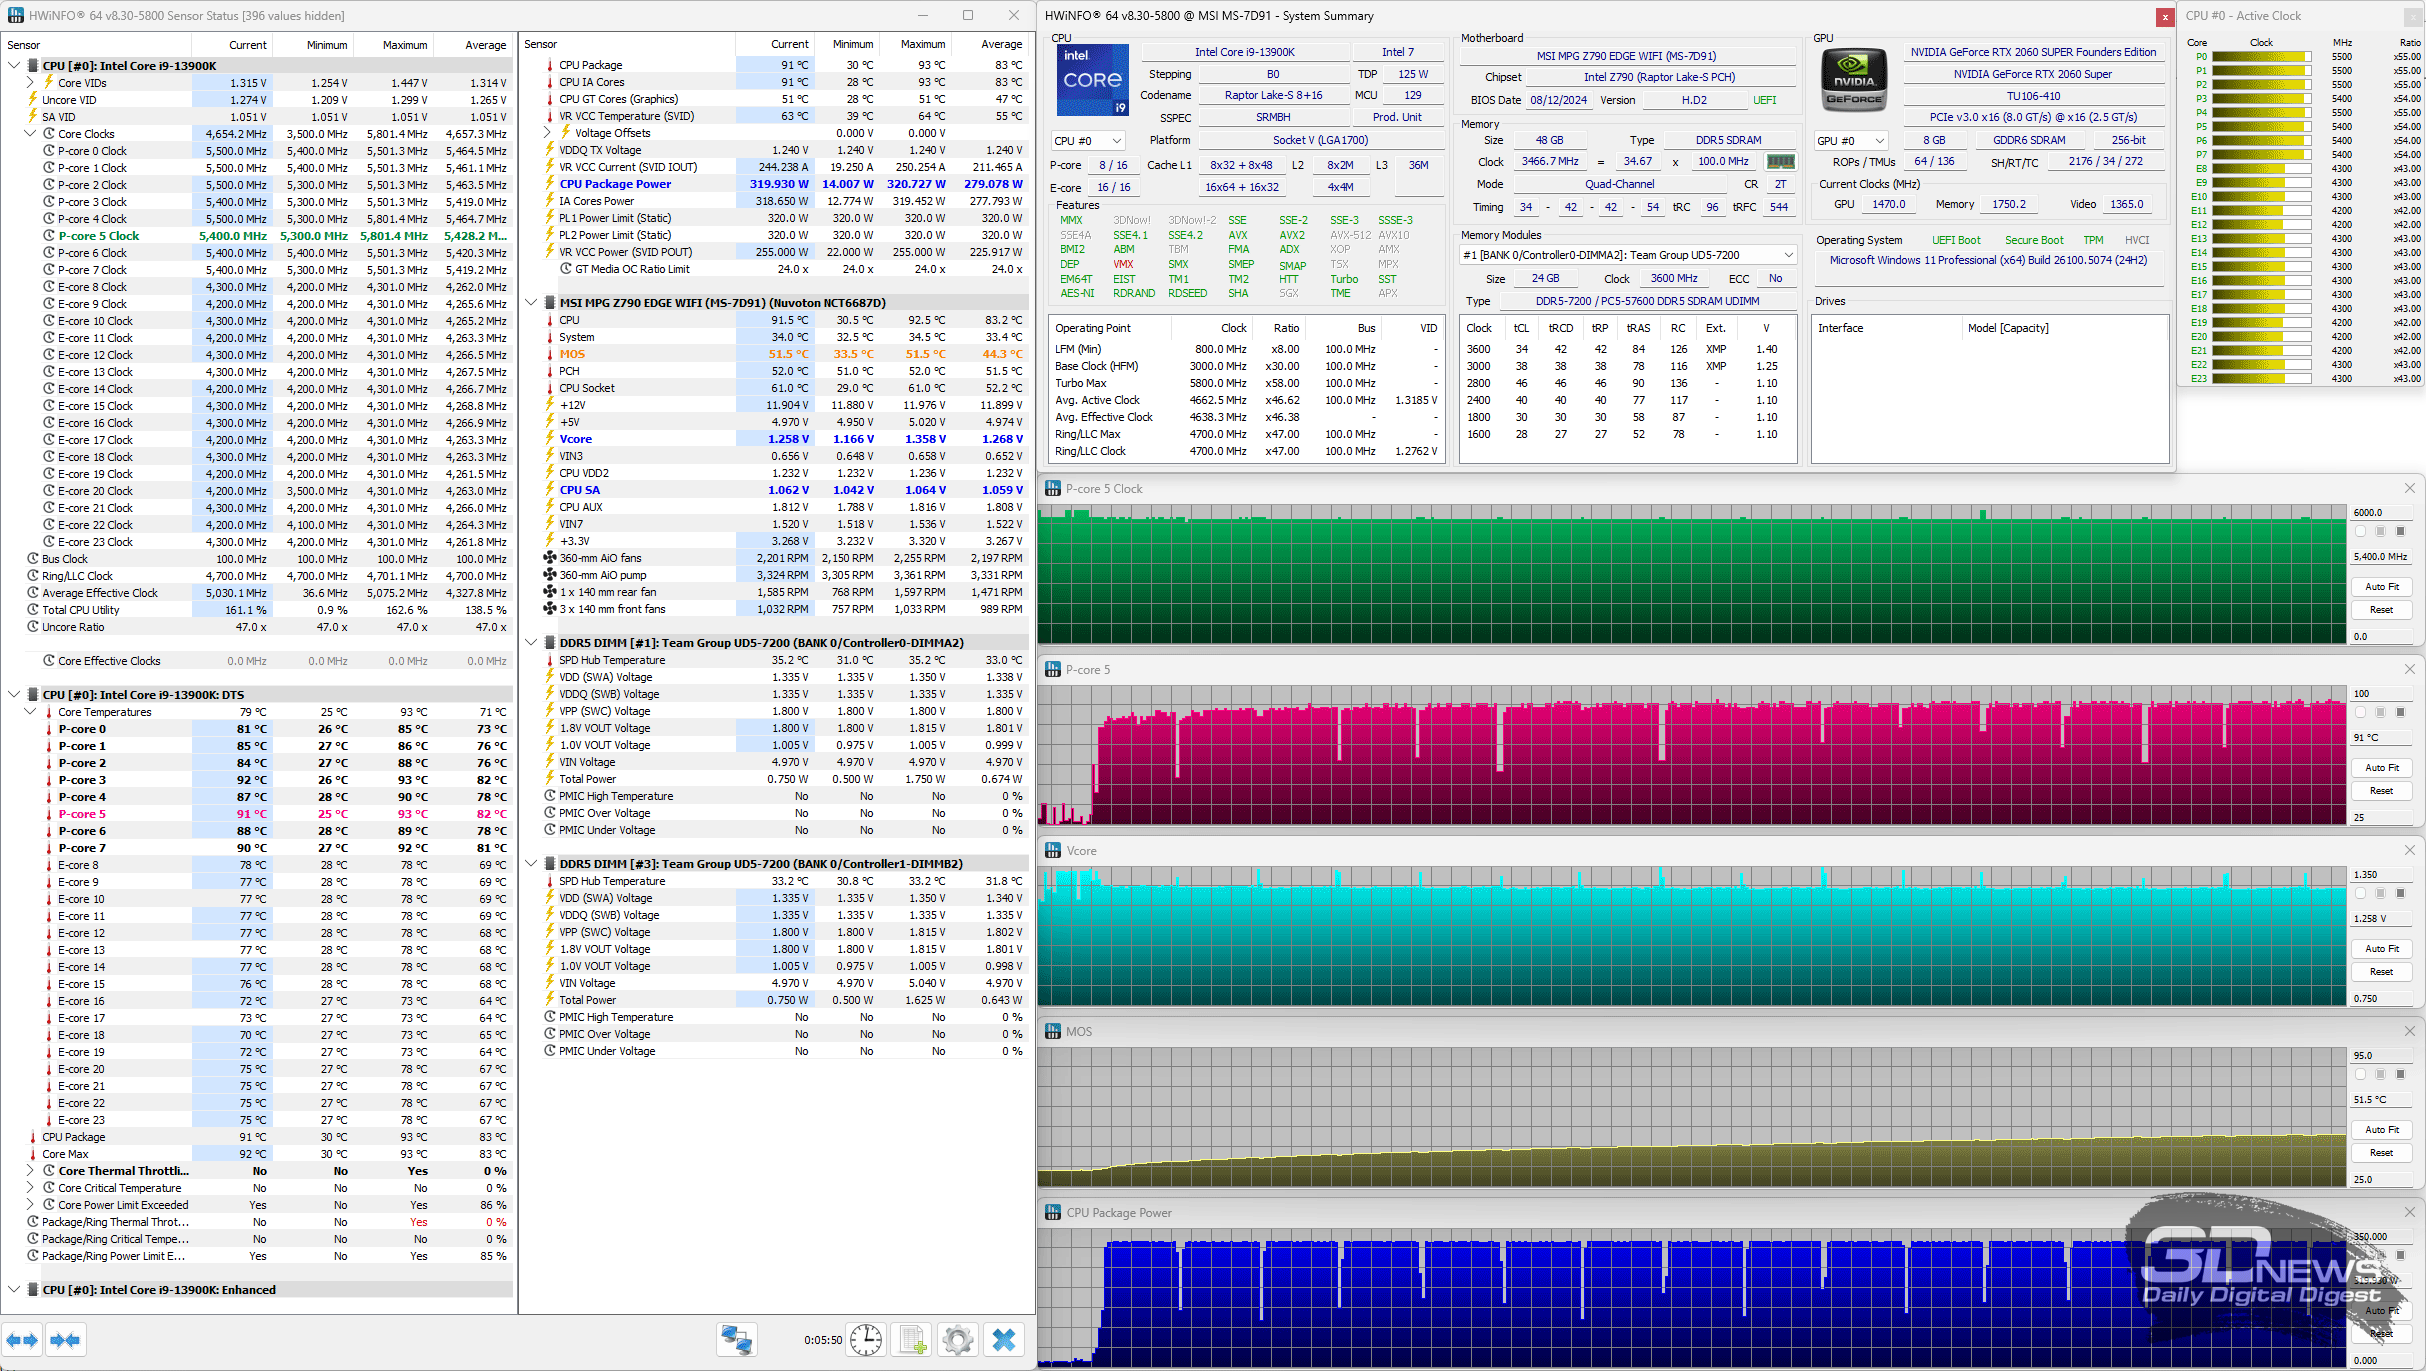Open the GPU #0 selector dropdown
The height and width of the screenshot is (1371, 2426).
pyautogui.click(x=1851, y=141)
